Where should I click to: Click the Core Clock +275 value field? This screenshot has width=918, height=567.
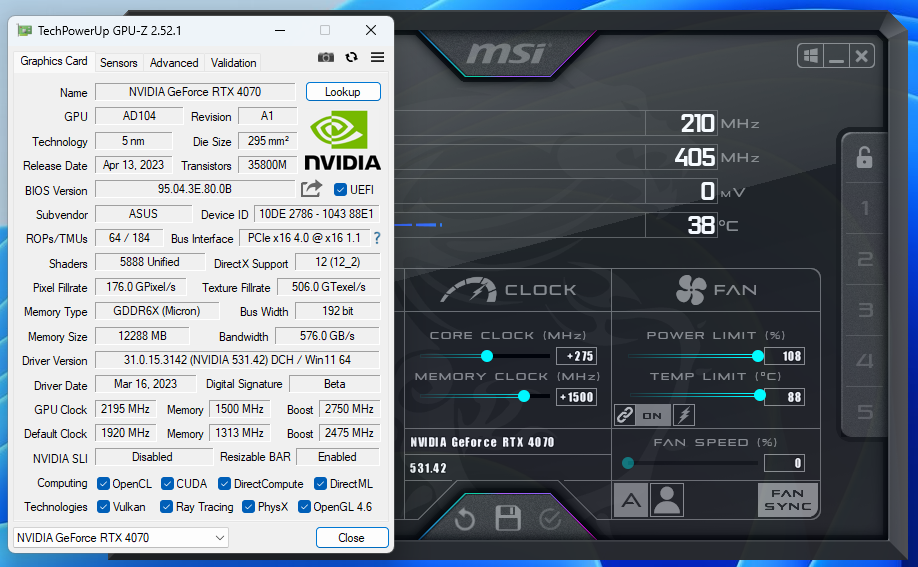(576, 356)
